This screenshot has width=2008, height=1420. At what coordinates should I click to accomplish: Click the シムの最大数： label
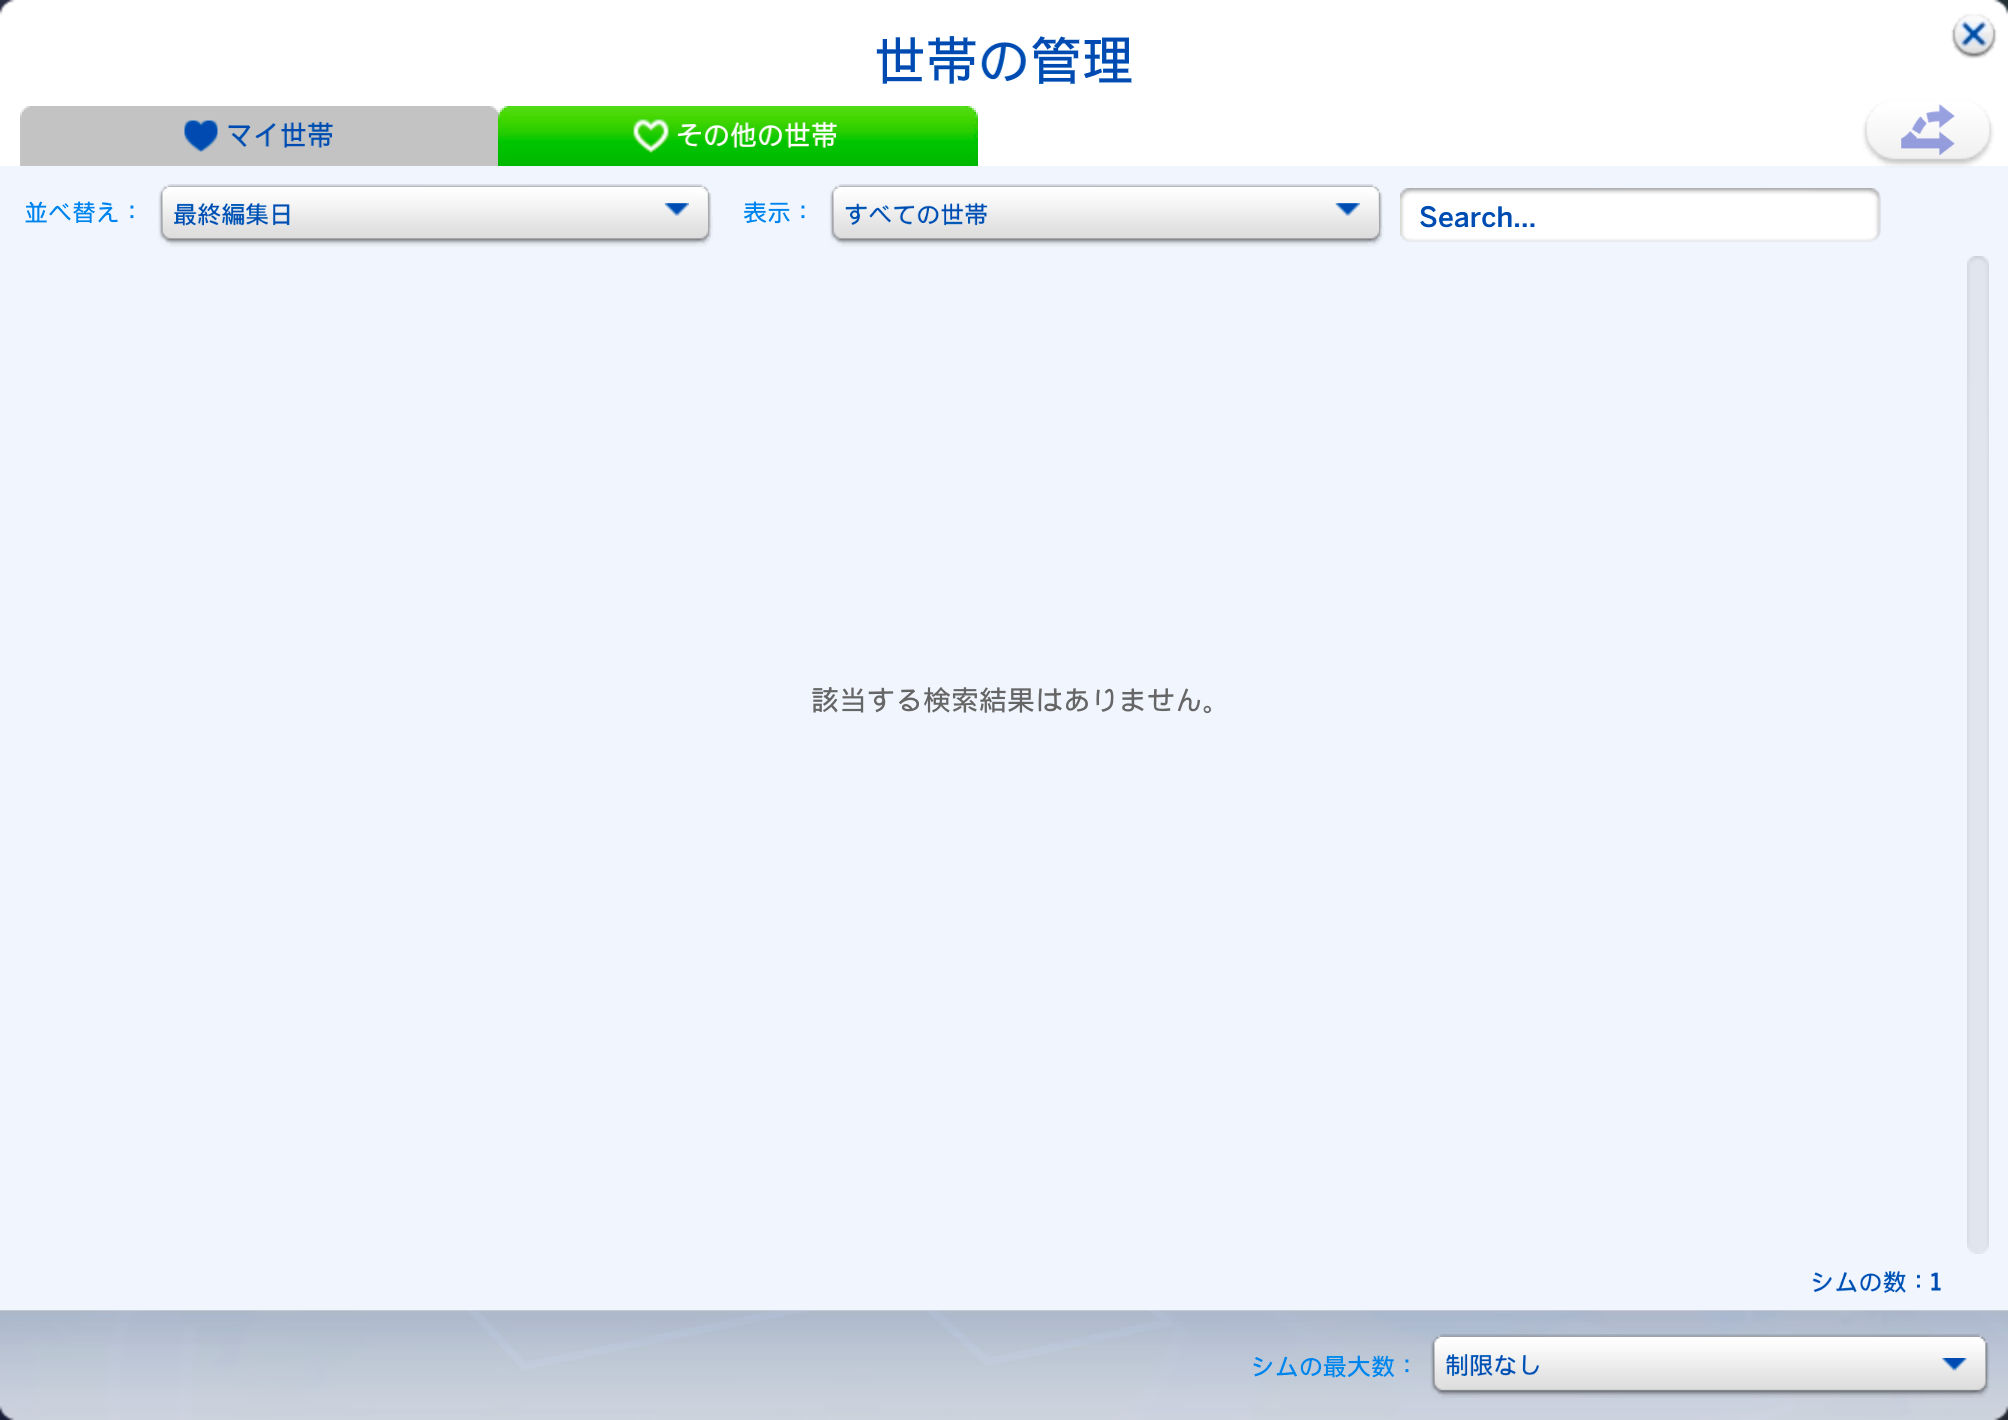click(1332, 1366)
